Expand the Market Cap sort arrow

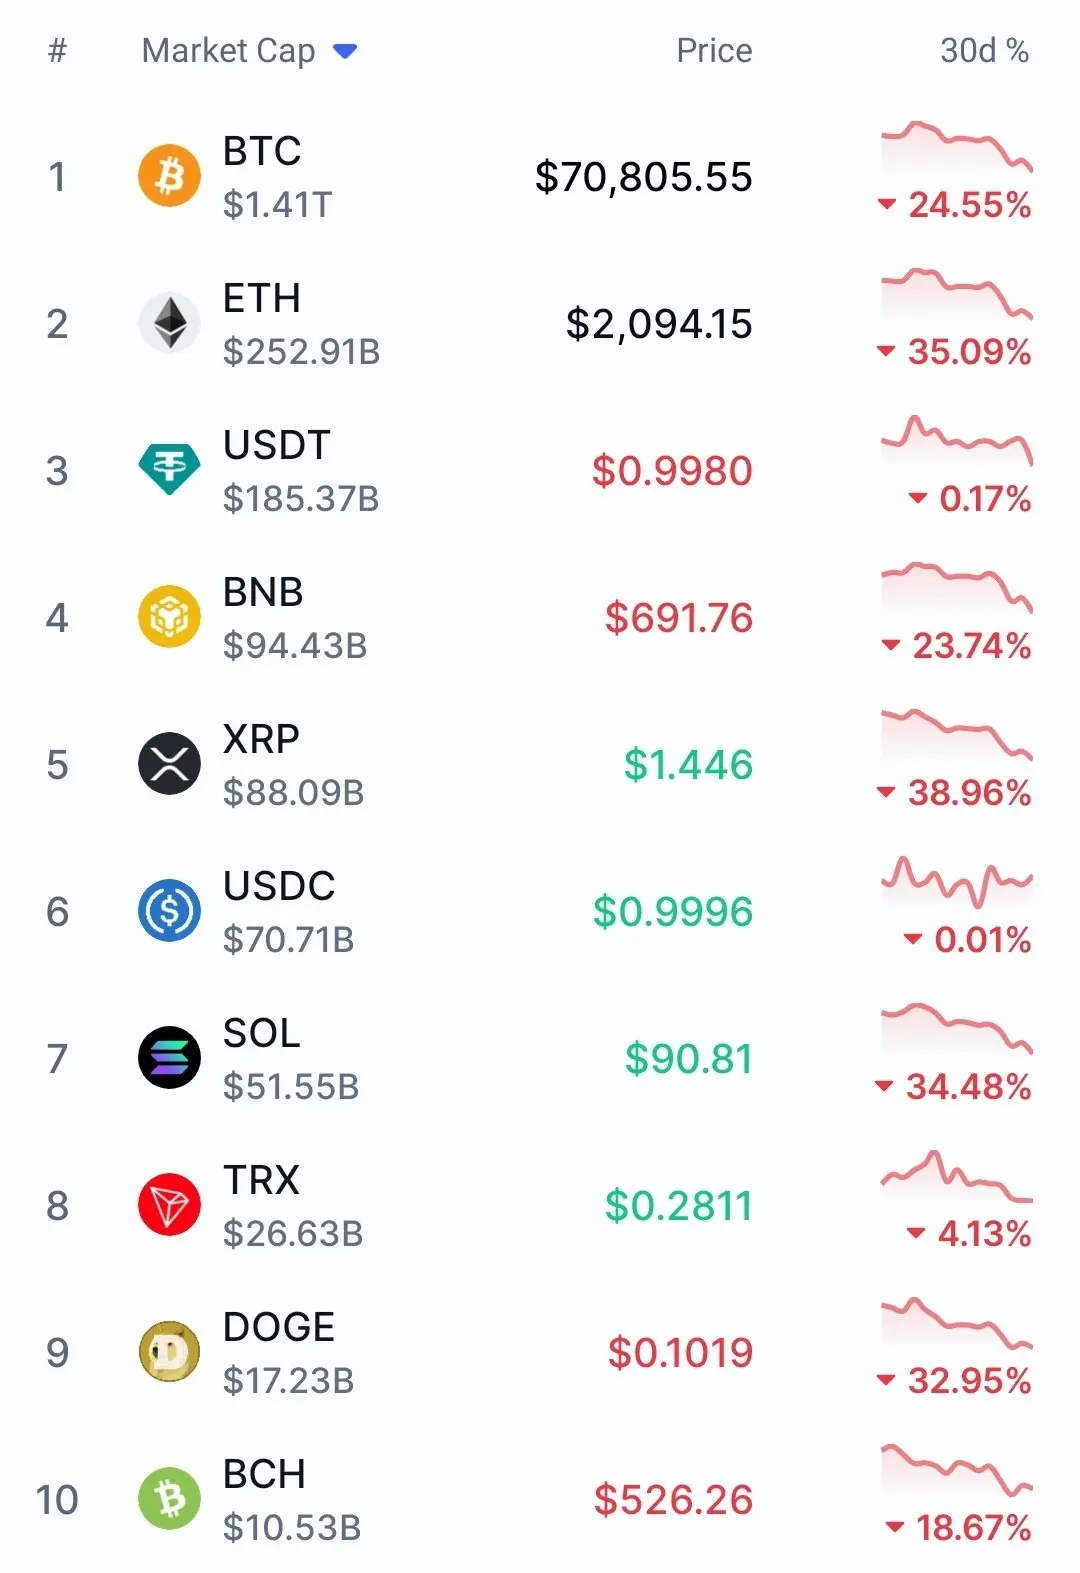(x=345, y=51)
